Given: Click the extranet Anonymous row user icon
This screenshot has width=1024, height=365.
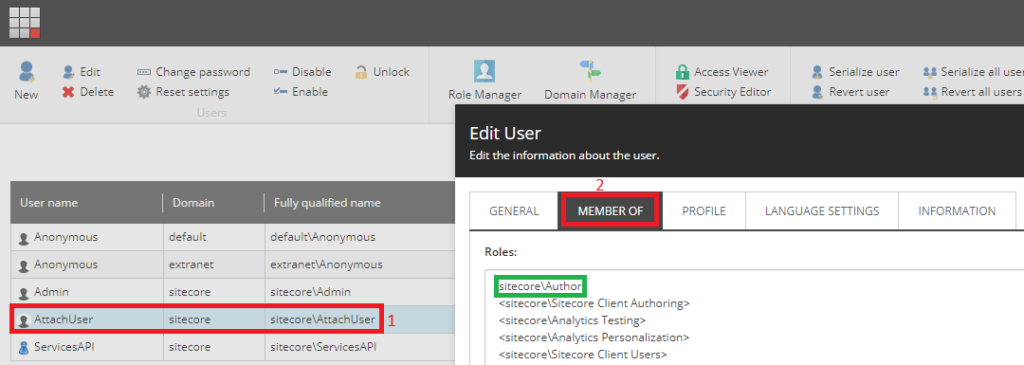Looking at the screenshot, I should click(x=24, y=265).
